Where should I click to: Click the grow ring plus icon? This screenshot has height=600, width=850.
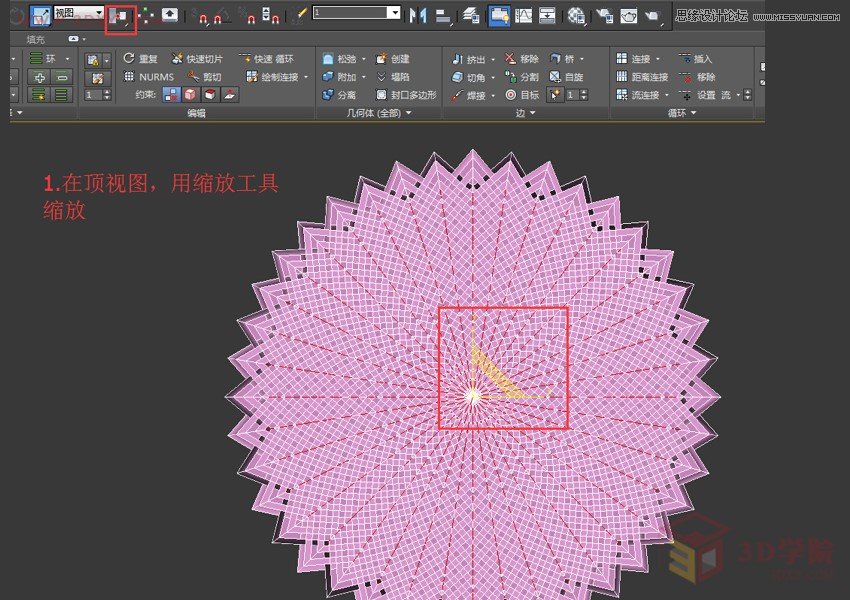39,77
